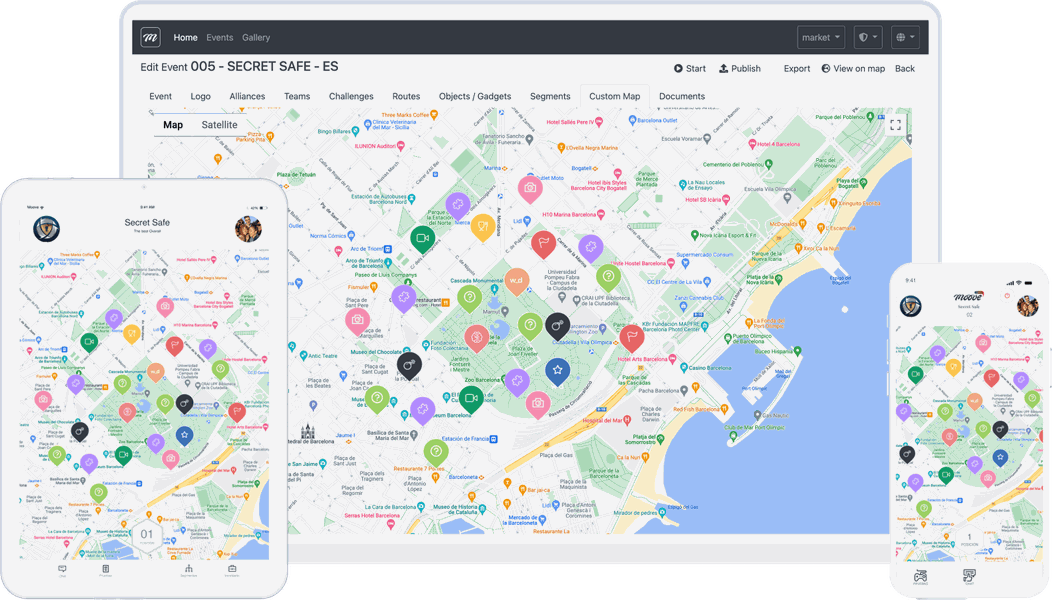The image size is (1052, 600).
Task: Open the green video marker near Arc de Triomf
Action: point(423,238)
